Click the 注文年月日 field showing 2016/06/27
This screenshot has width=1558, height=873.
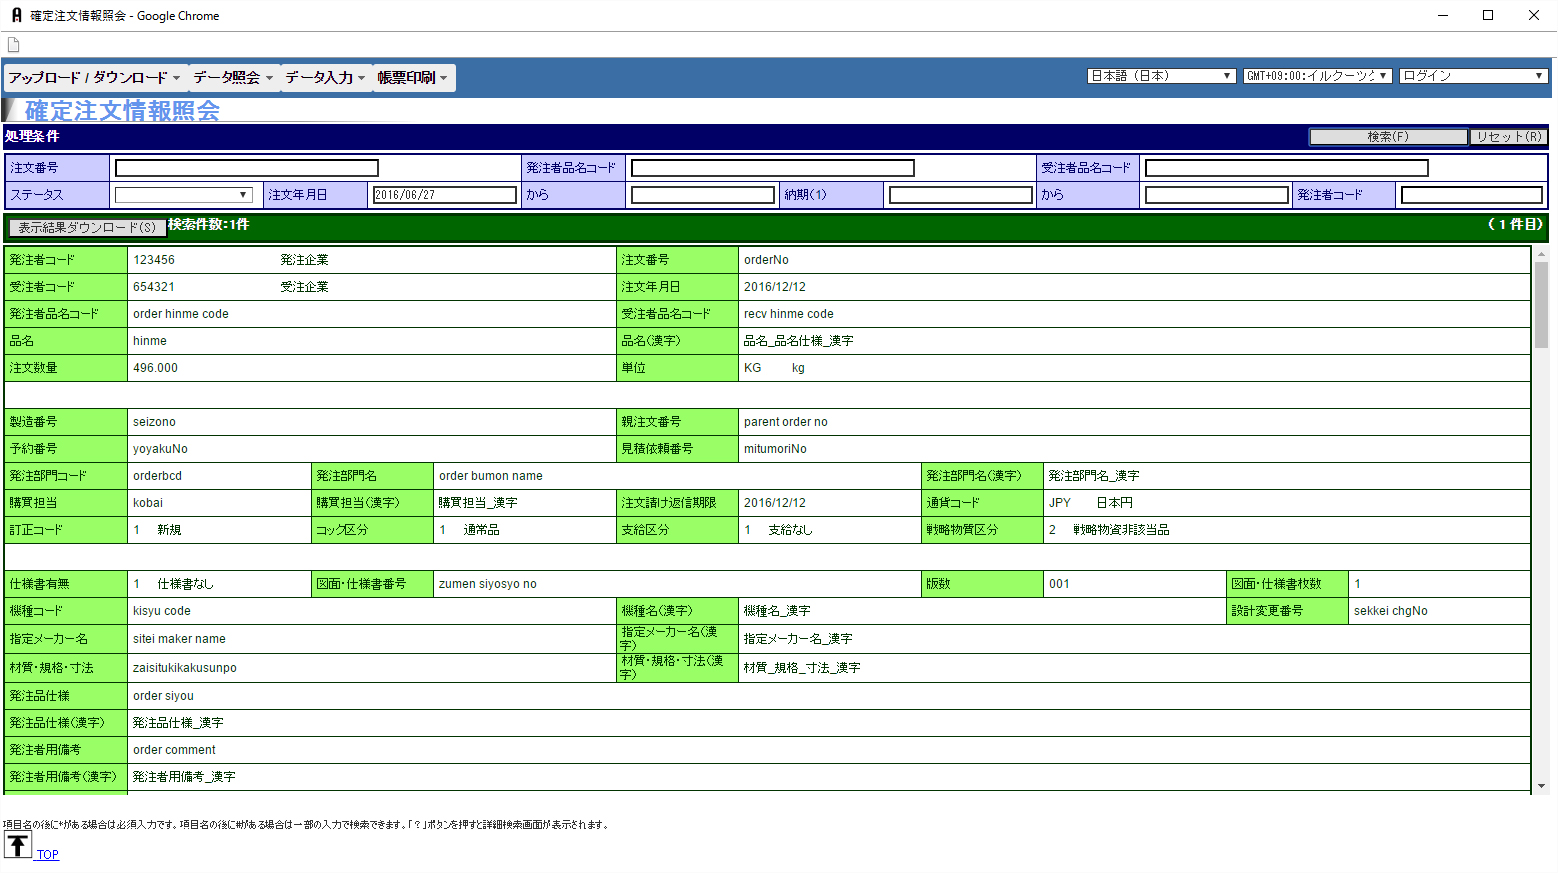pos(445,195)
